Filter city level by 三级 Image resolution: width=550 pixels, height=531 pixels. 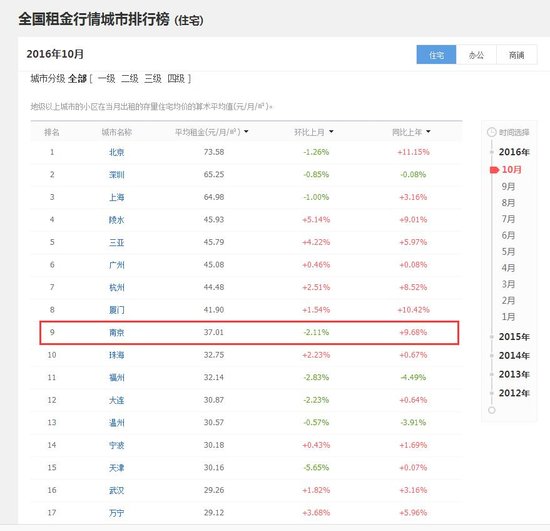click(153, 79)
